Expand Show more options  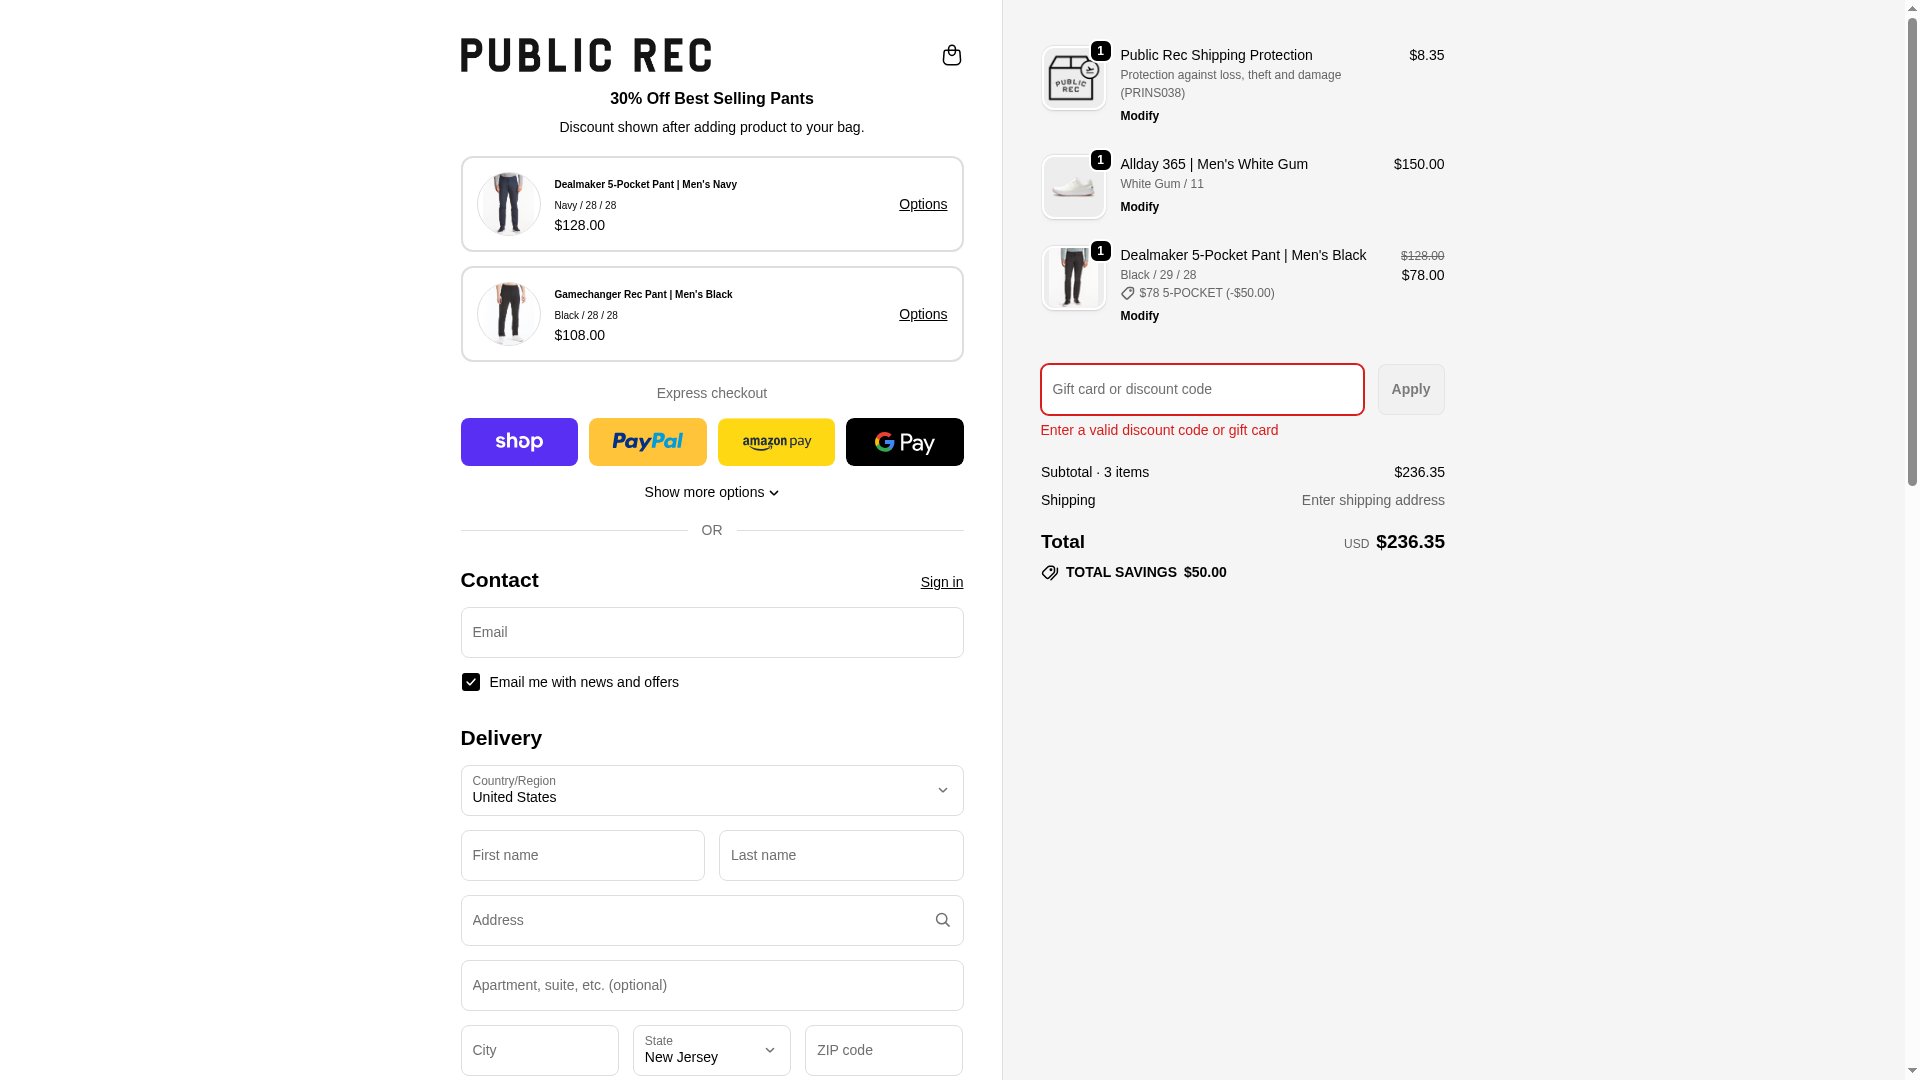711,492
